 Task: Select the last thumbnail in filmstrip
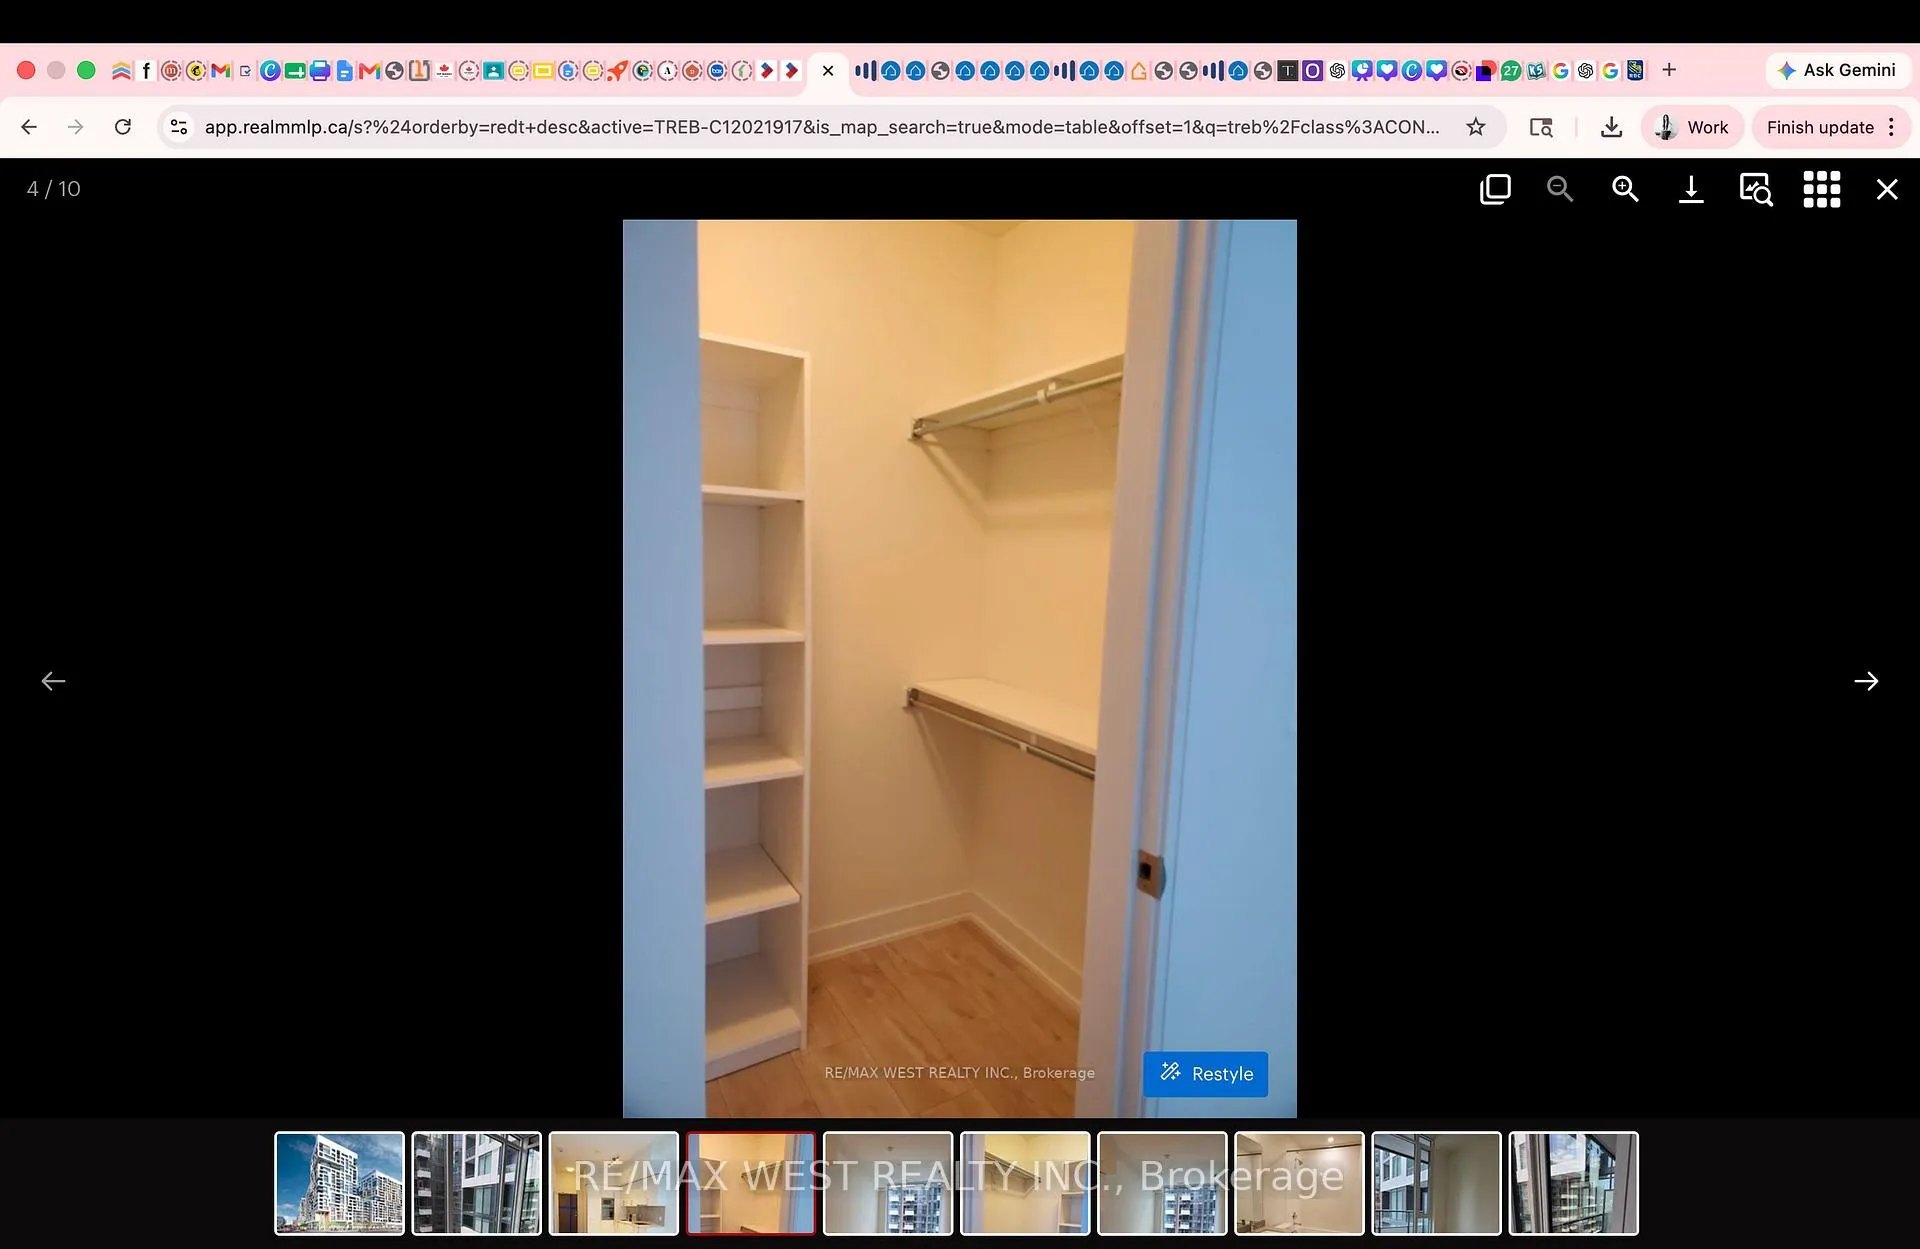pyautogui.click(x=1574, y=1183)
